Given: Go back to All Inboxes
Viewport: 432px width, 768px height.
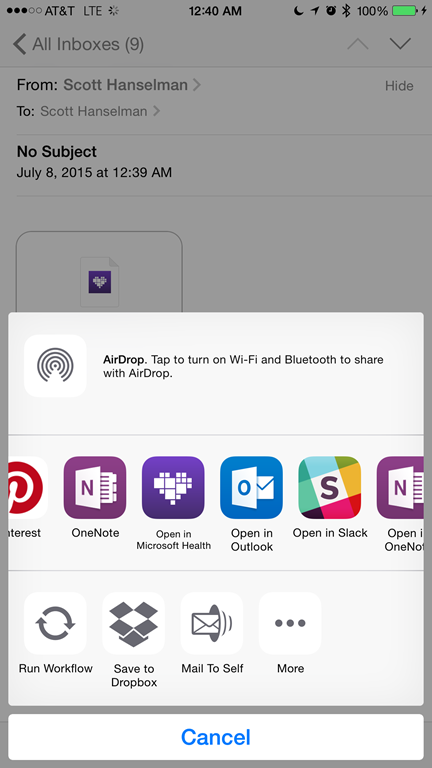Looking at the screenshot, I should [x=78, y=44].
